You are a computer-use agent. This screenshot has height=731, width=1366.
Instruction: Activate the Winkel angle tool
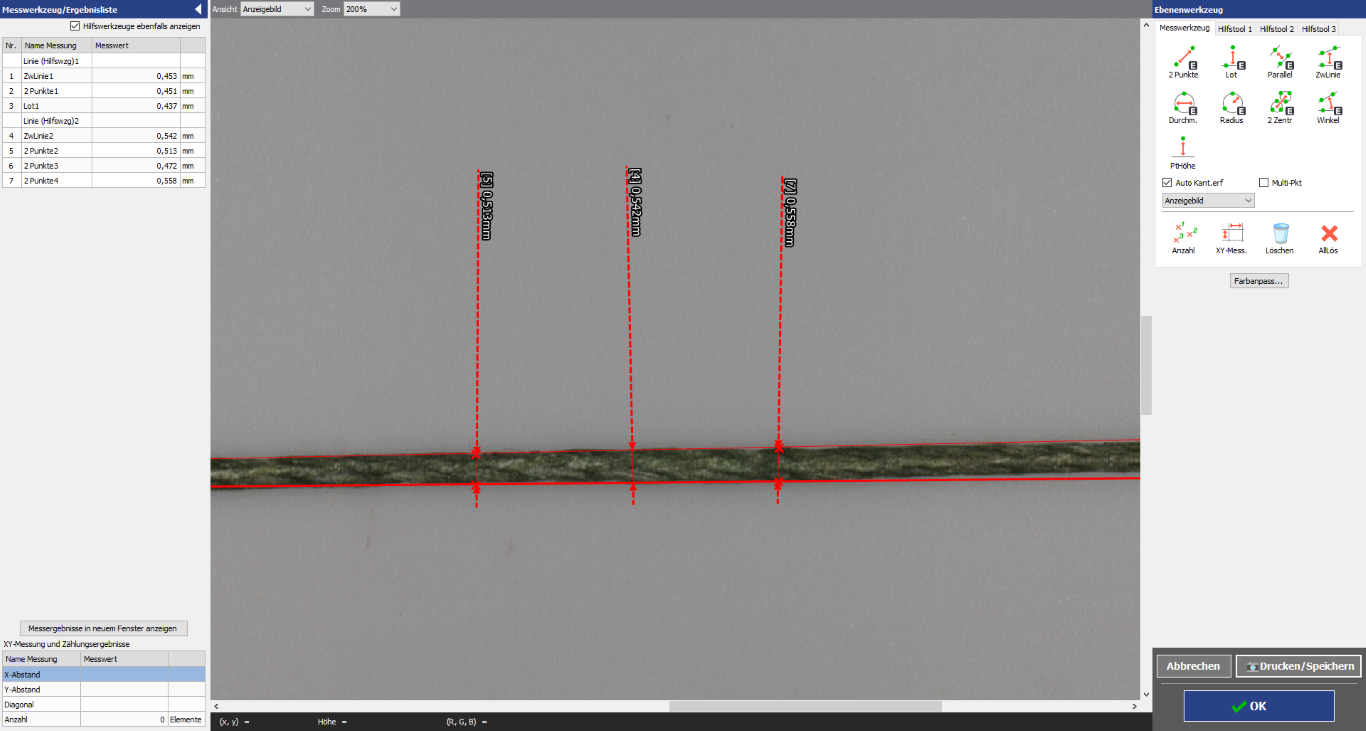[1328, 104]
